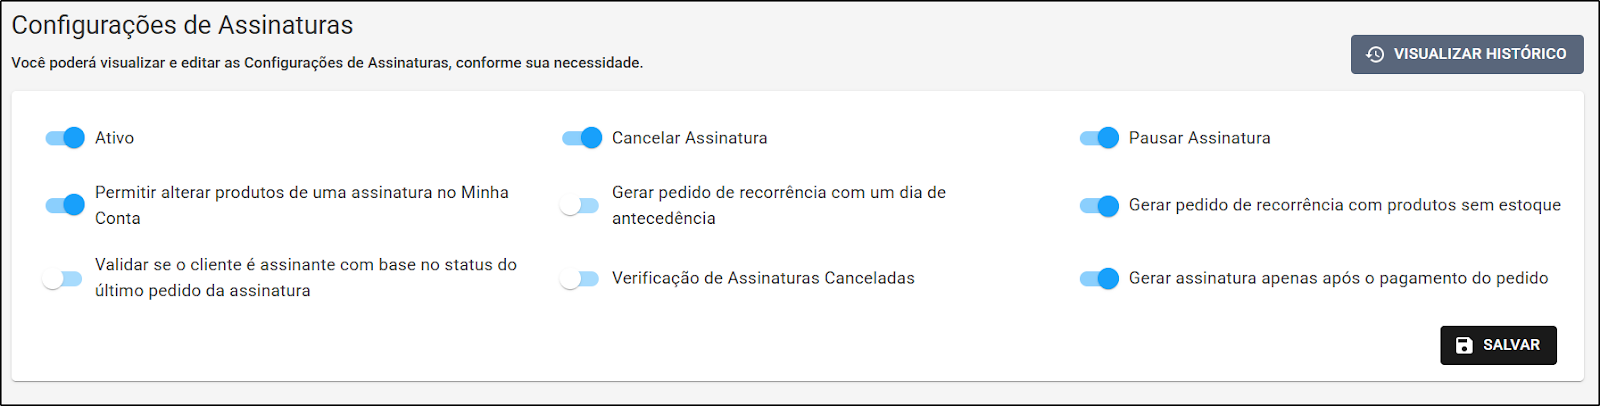1600x406 pixels.
Task: Enable the Verificação de Assinaturas Canceladas switch
Action: pyautogui.click(x=579, y=278)
